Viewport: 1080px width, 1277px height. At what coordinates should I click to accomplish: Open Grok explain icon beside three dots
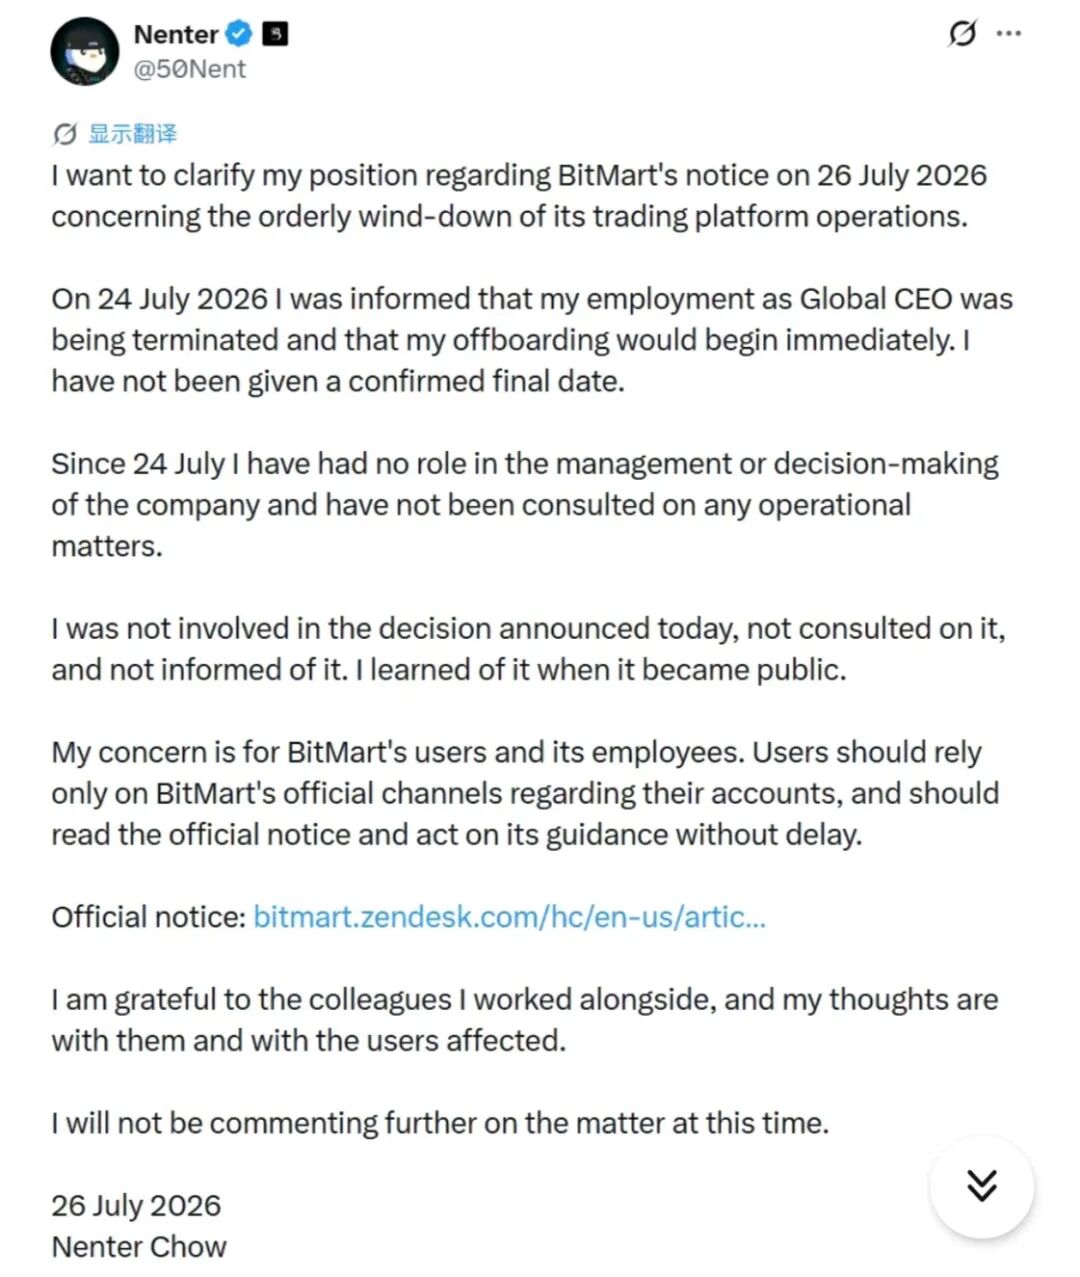click(961, 34)
